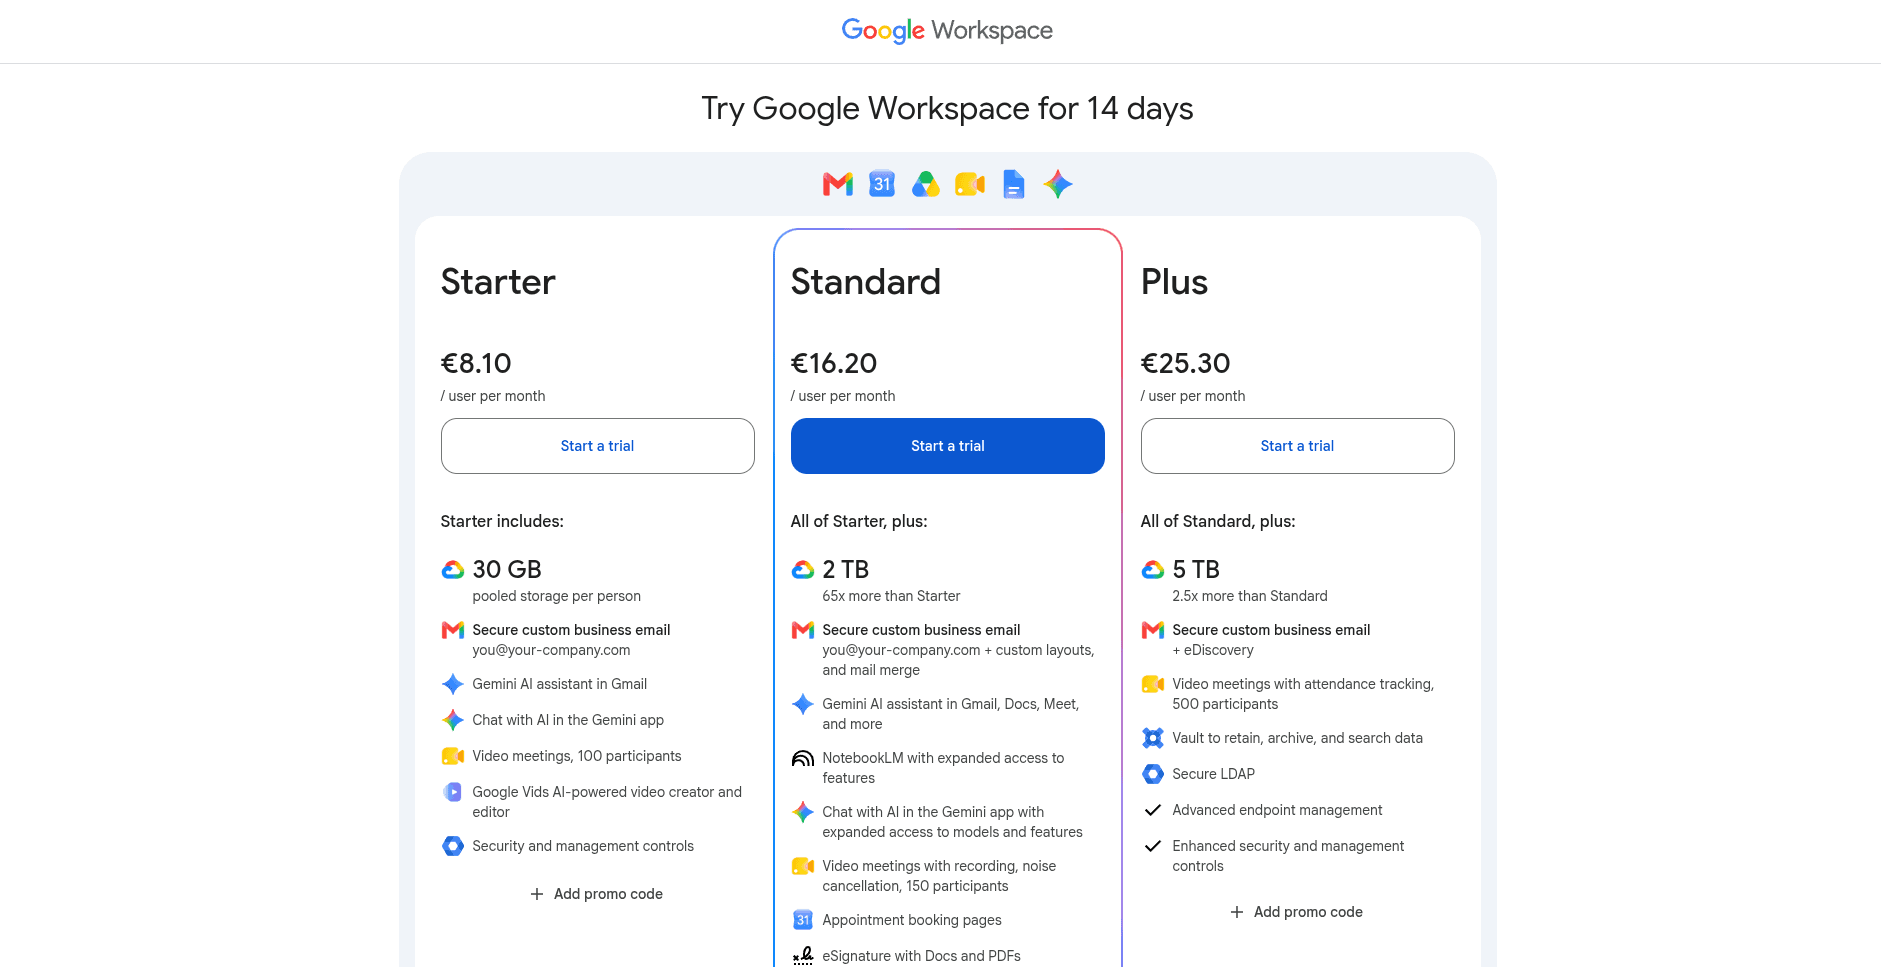The image size is (1881, 967).
Task: Click the eSignature icon in Standard plan
Action: click(x=803, y=956)
